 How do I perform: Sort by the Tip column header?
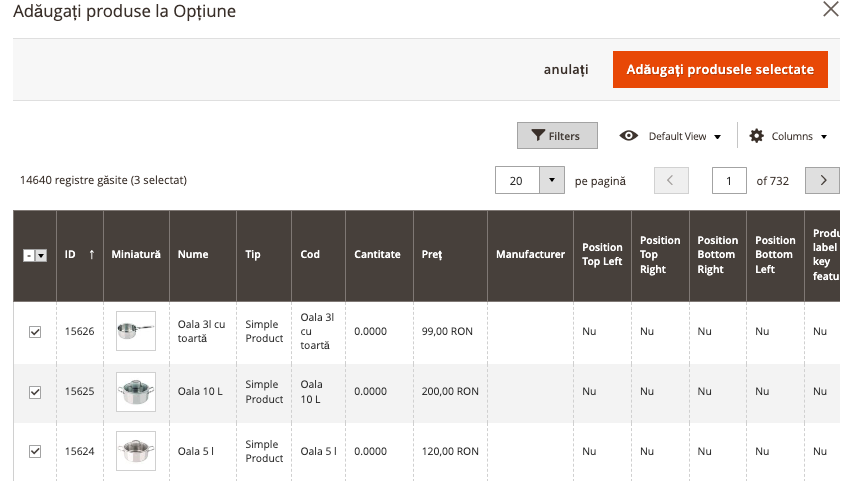coord(264,255)
